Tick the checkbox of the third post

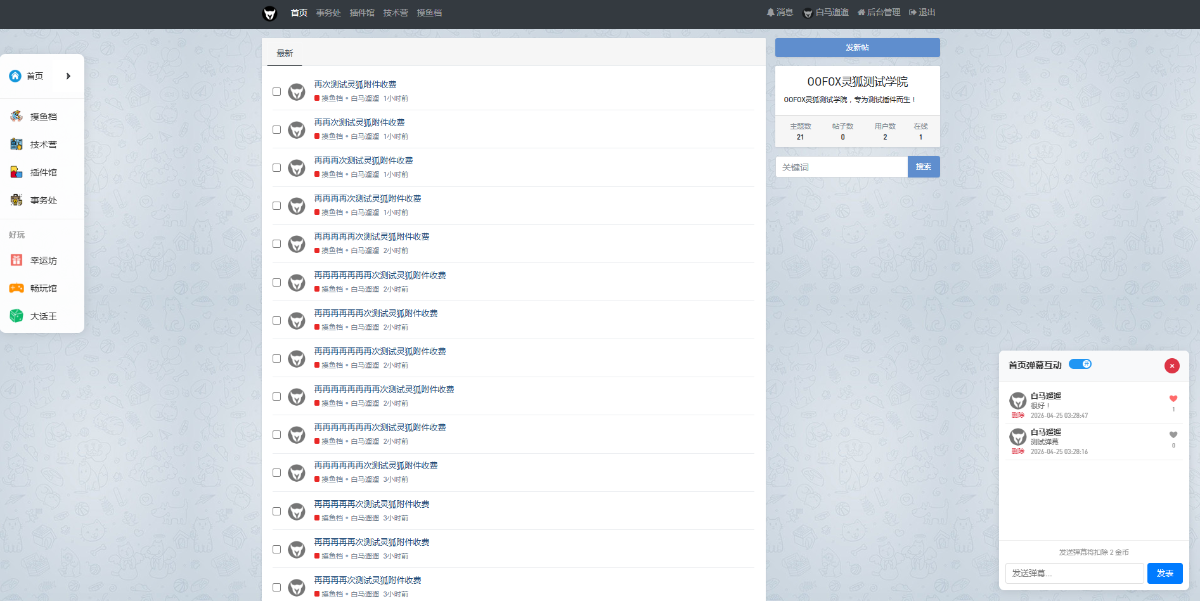[x=277, y=168]
